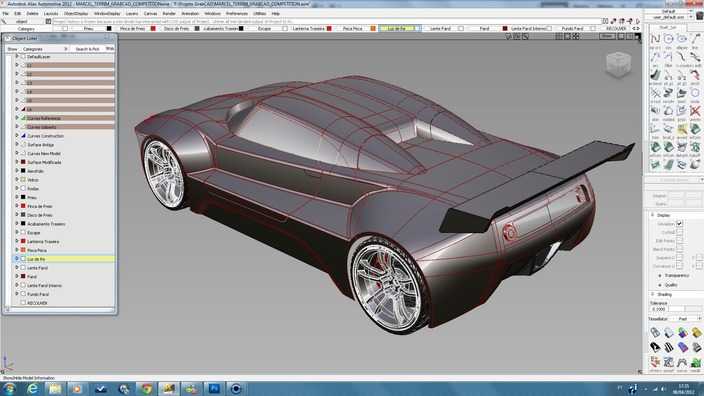Click red color swatch of Pinca de Freio in layer bar

pos(153,28)
